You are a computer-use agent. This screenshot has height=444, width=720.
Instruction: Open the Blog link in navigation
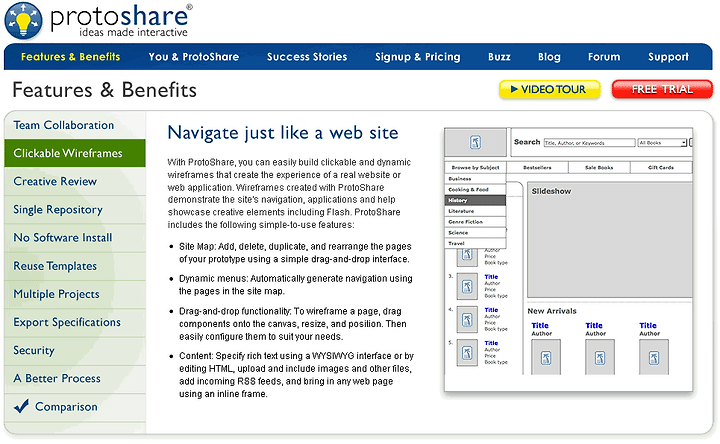coord(549,57)
